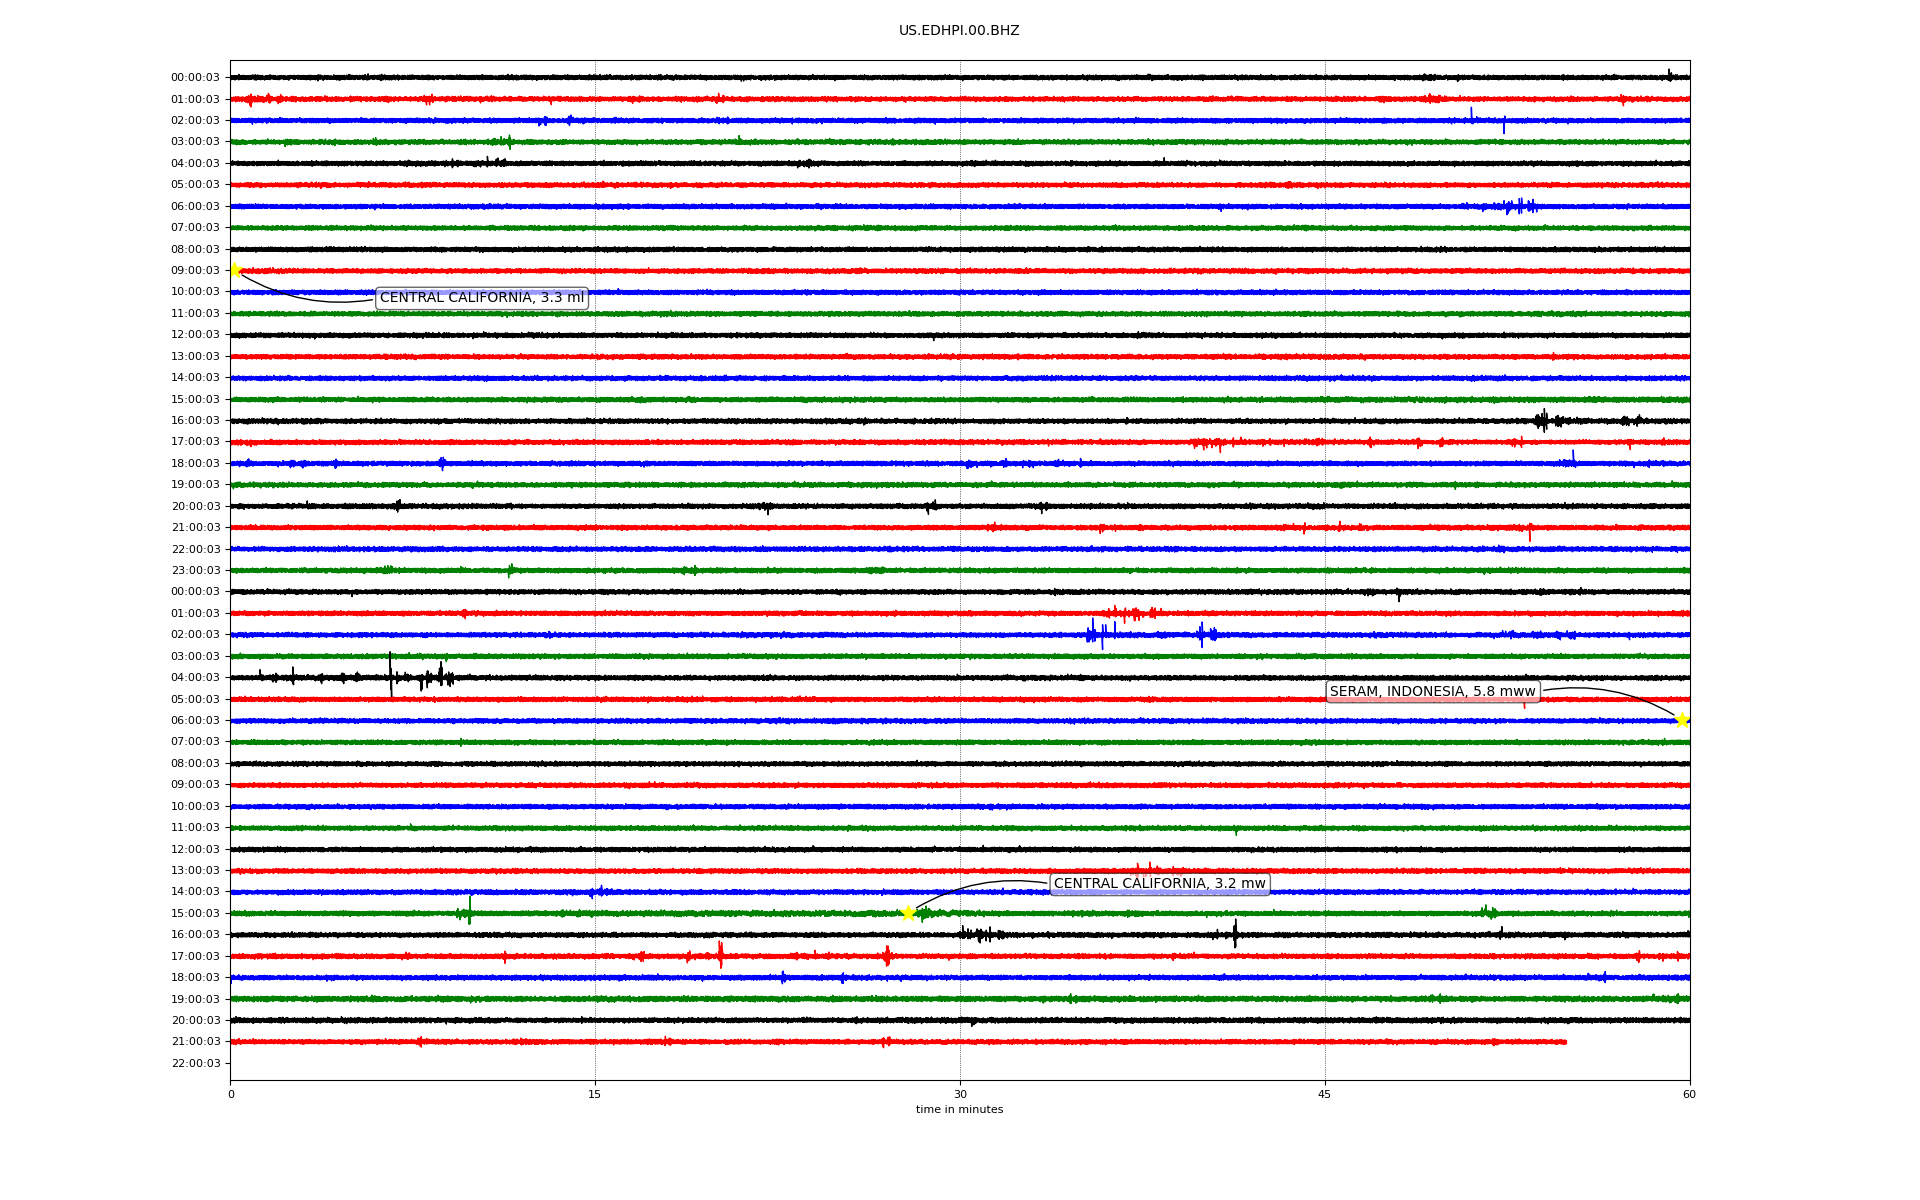Screen dimensions: 1920x1200
Task: Click the 60 tick label on the x-axis
Action: pos(1689,1094)
